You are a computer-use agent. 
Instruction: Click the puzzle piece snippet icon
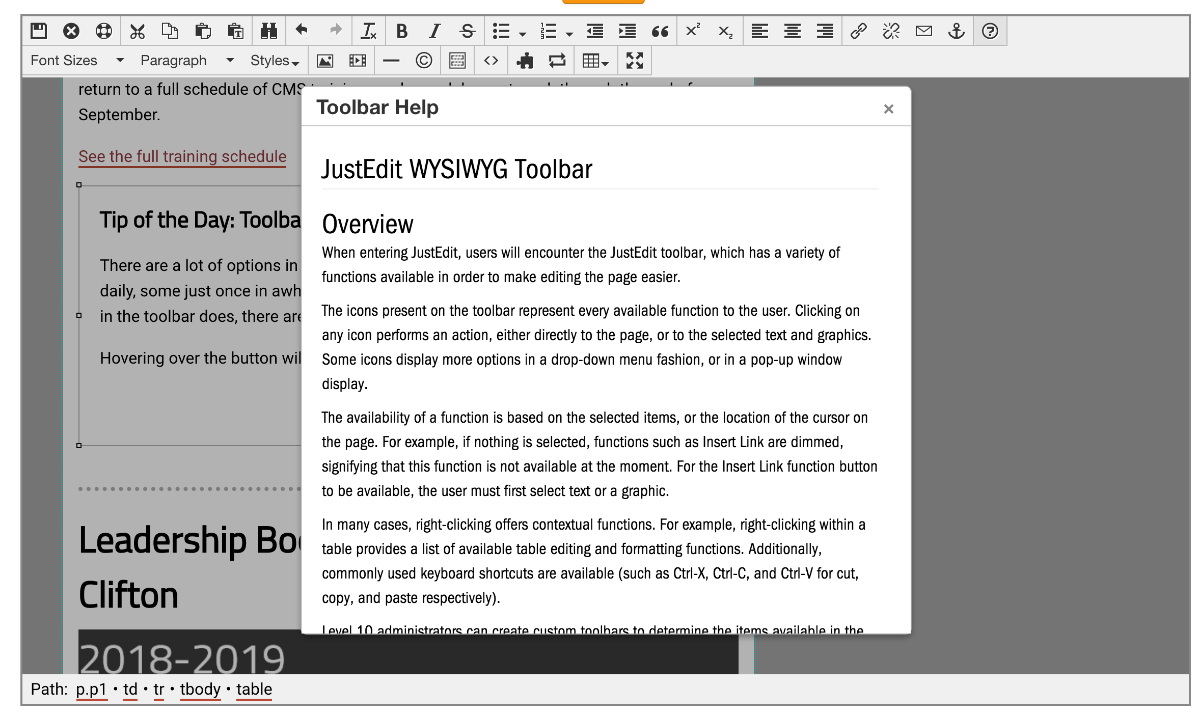point(525,60)
